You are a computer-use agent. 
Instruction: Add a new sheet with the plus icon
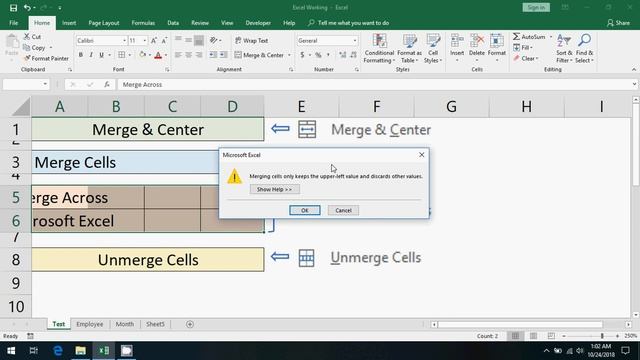click(x=190, y=324)
